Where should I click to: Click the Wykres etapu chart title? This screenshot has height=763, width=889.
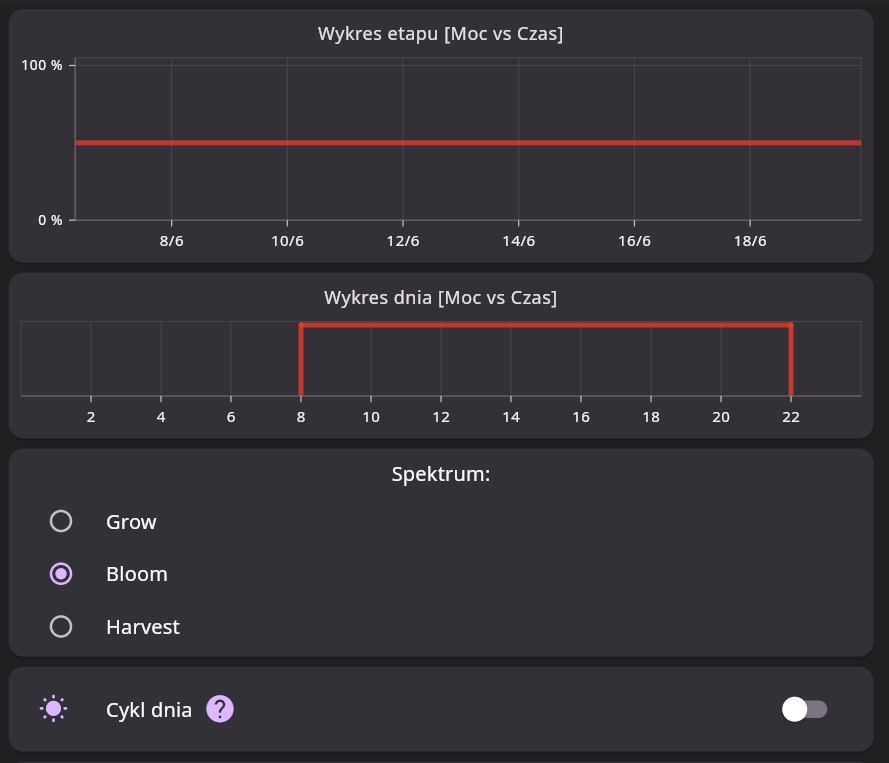[440, 34]
